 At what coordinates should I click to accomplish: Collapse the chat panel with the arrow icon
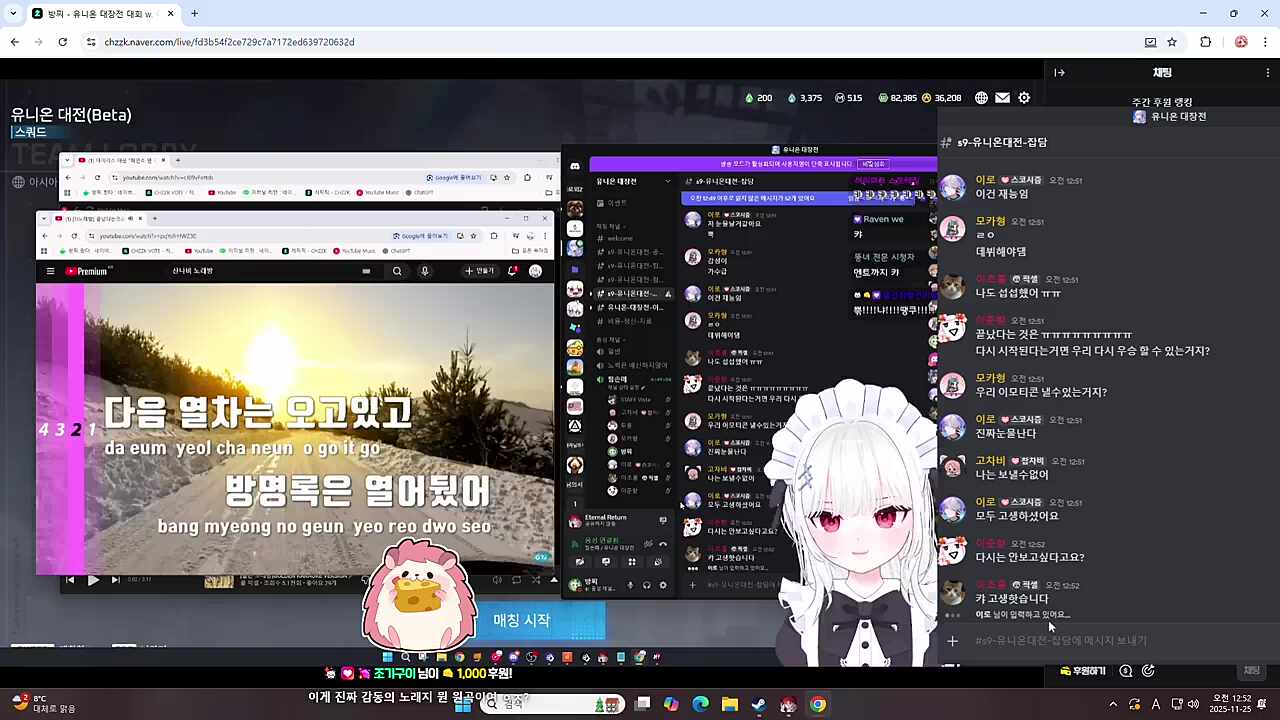click(x=1060, y=72)
